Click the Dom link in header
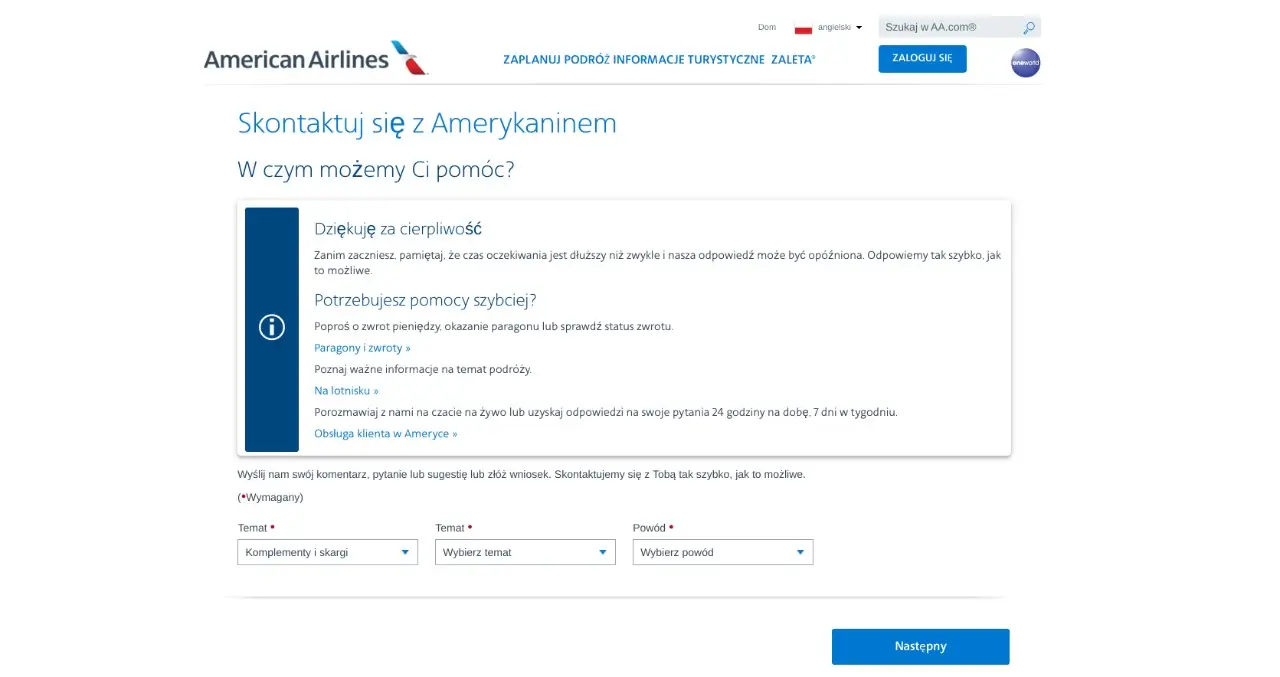The width and height of the screenshot is (1280, 677). point(767,28)
